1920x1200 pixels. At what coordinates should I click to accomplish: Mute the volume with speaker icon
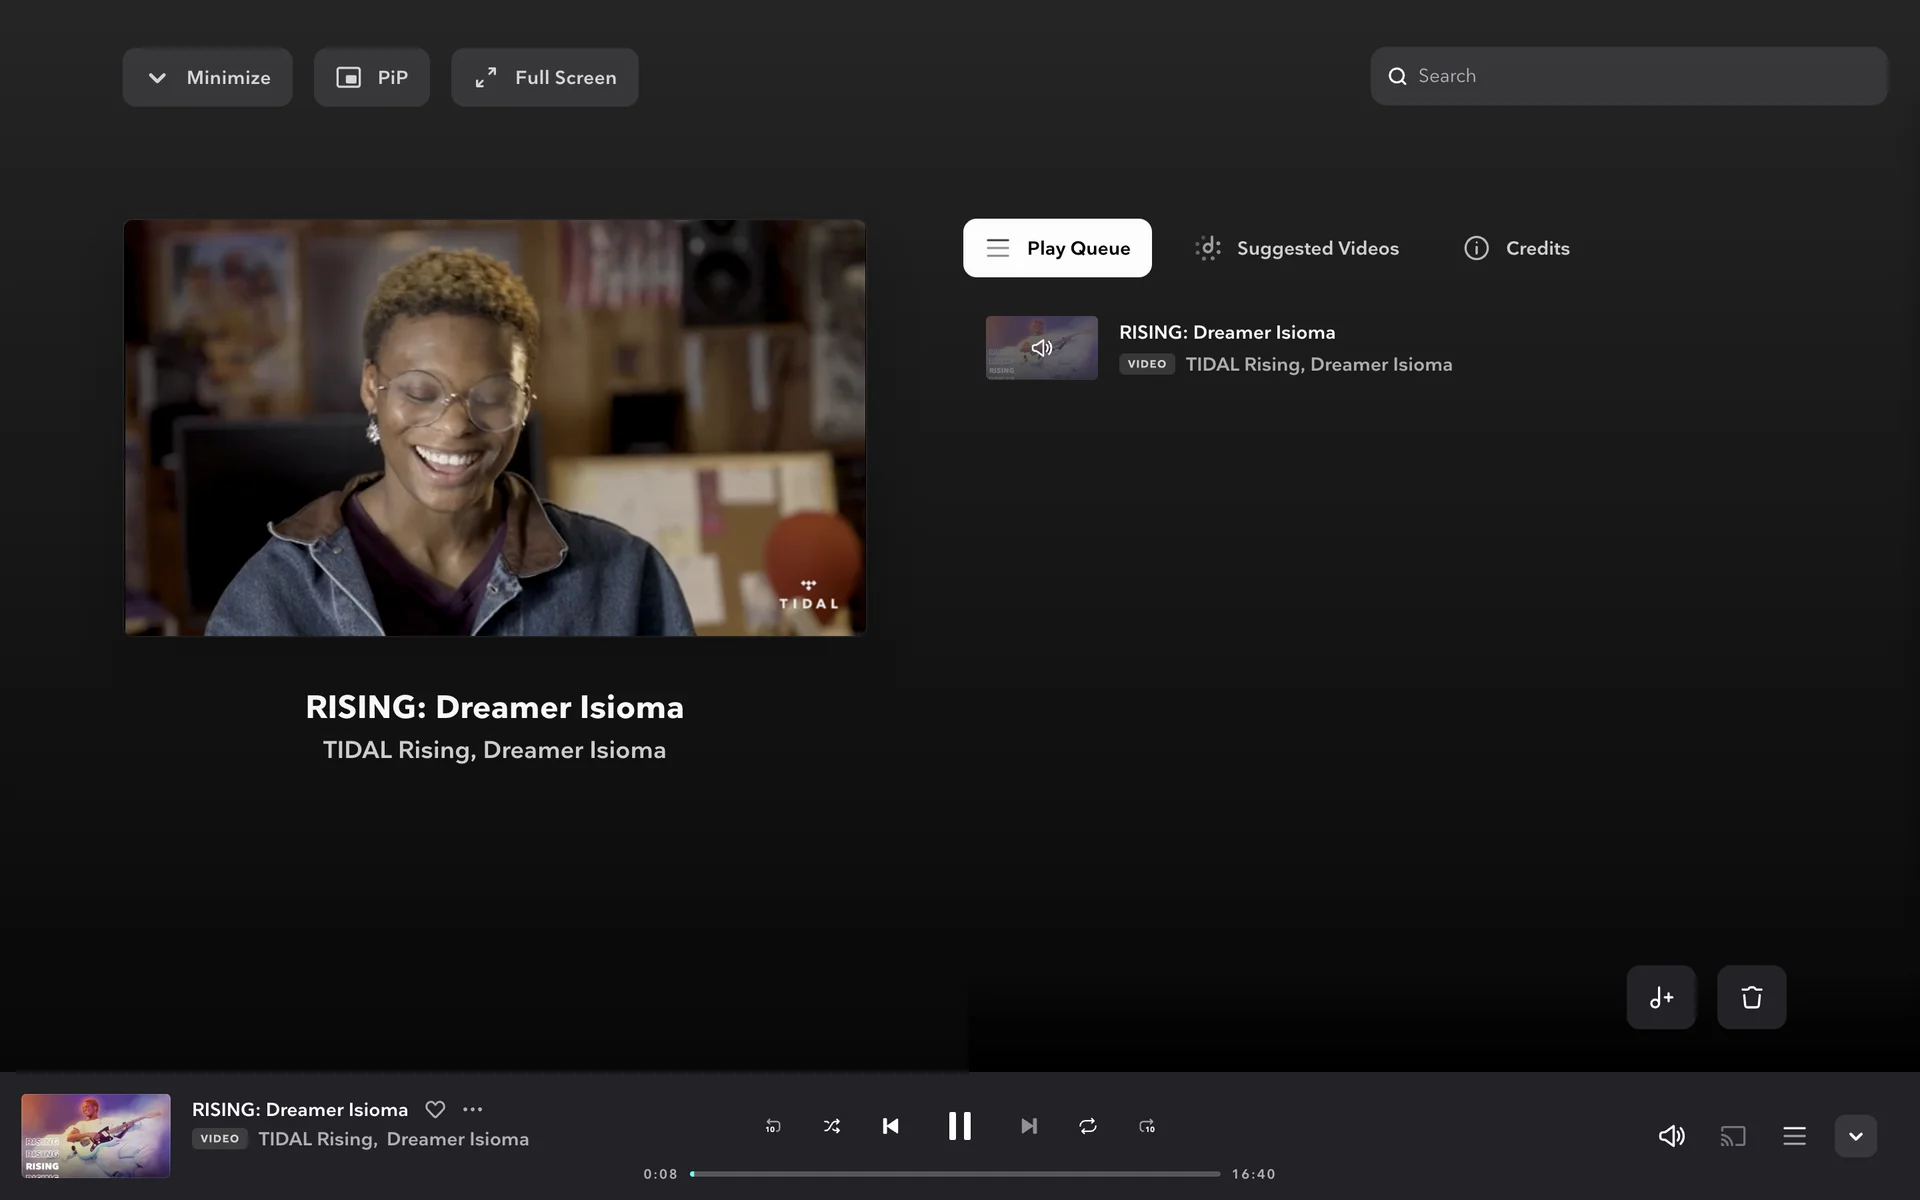(1671, 1136)
